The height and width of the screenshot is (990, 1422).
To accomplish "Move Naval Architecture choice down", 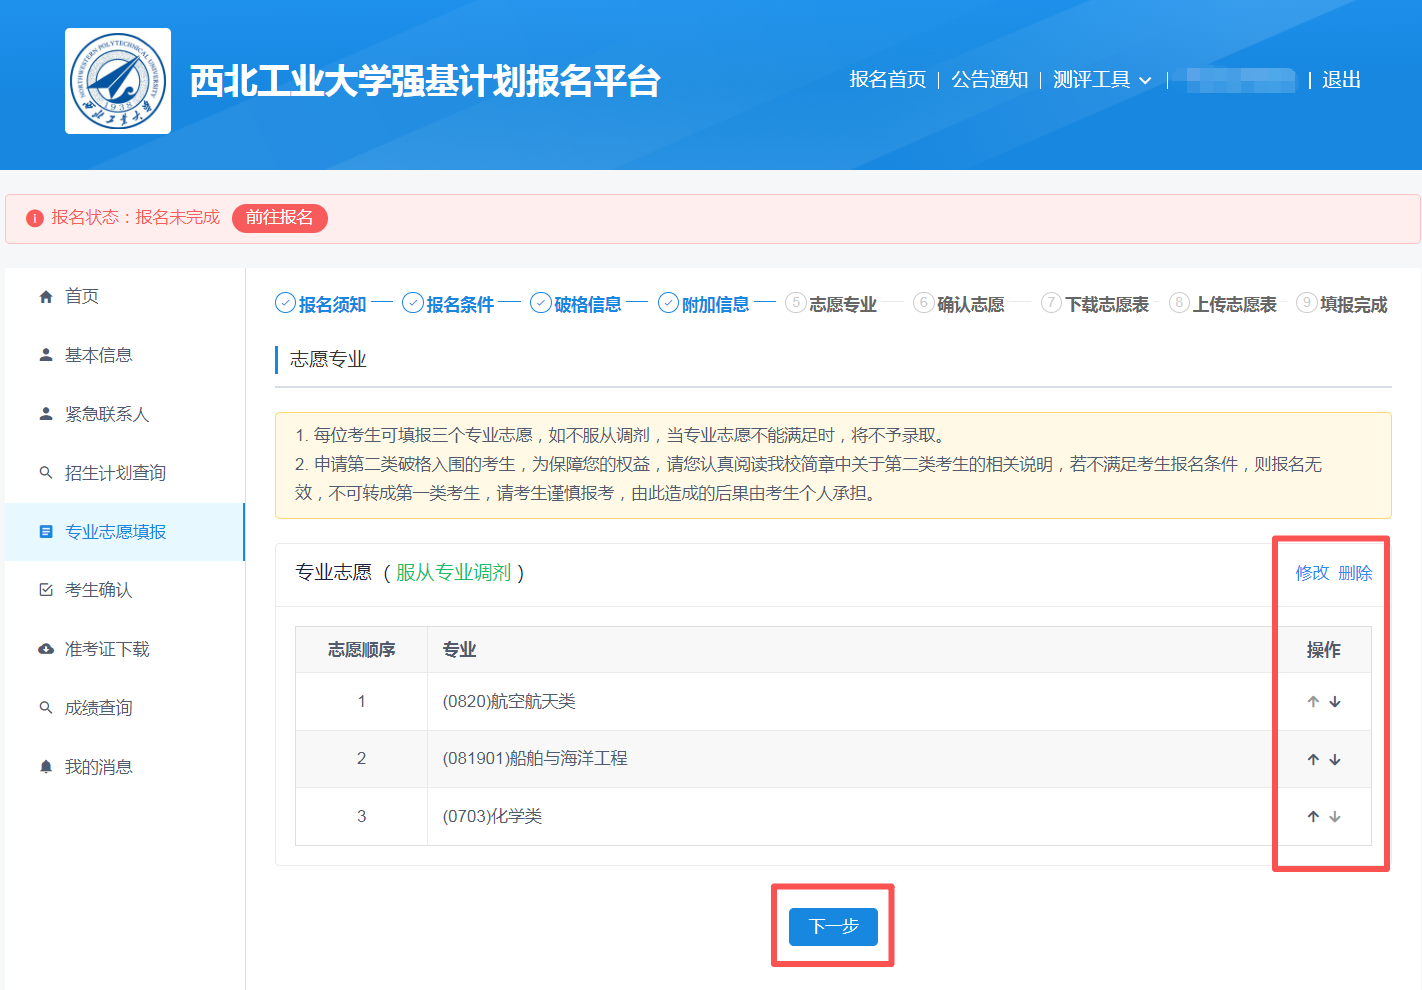I will (x=1335, y=760).
